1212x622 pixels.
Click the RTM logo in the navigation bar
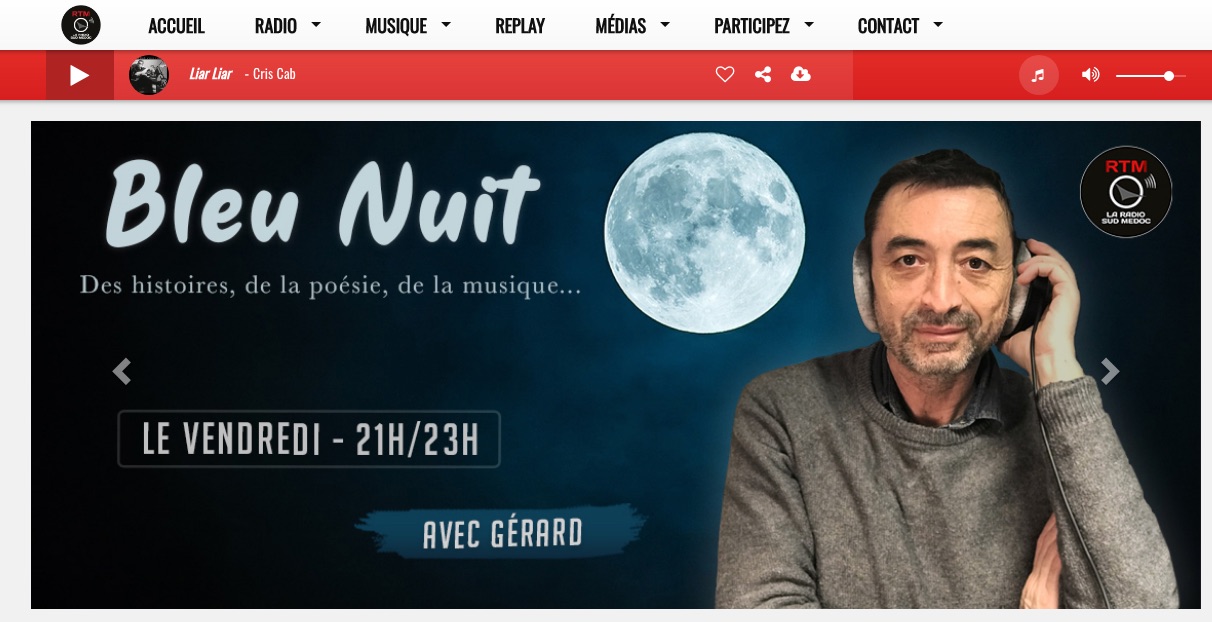tap(81, 25)
